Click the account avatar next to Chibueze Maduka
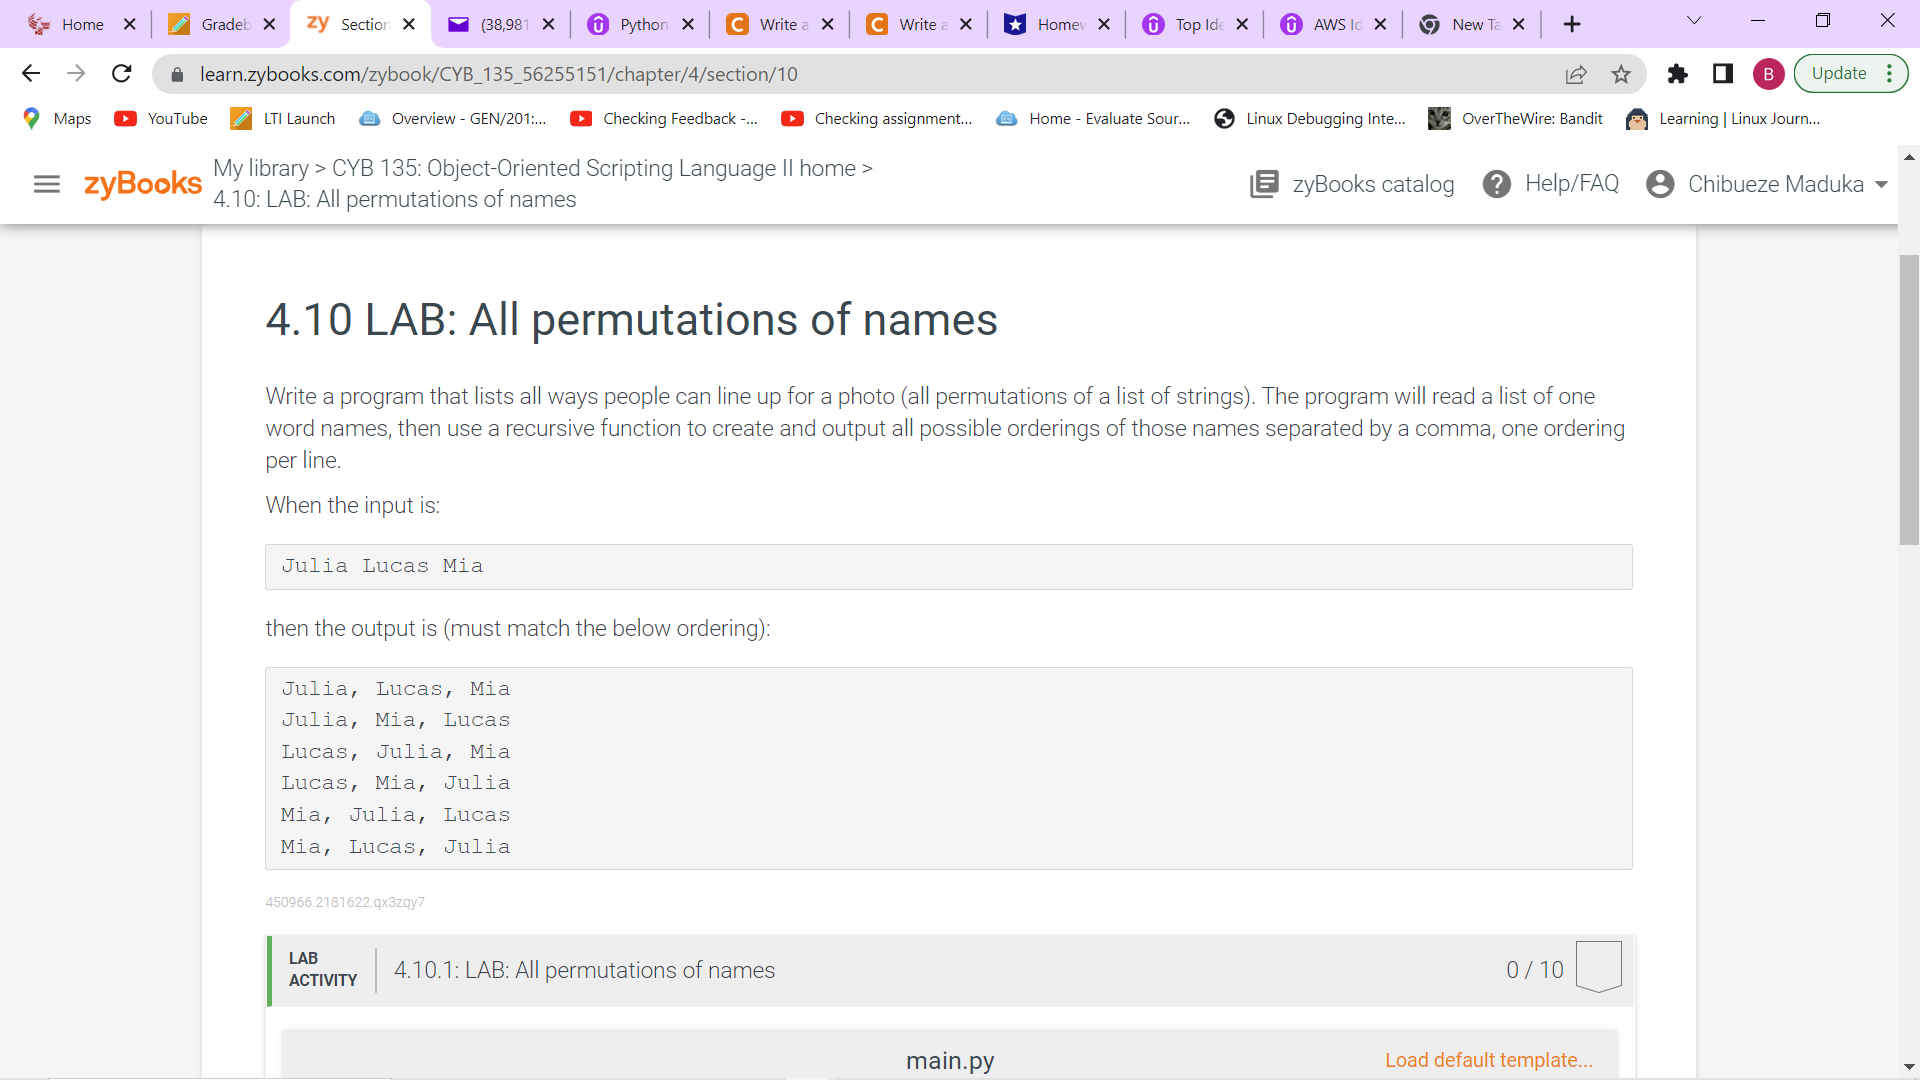The width and height of the screenshot is (1920, 1080). point(1660,183)
